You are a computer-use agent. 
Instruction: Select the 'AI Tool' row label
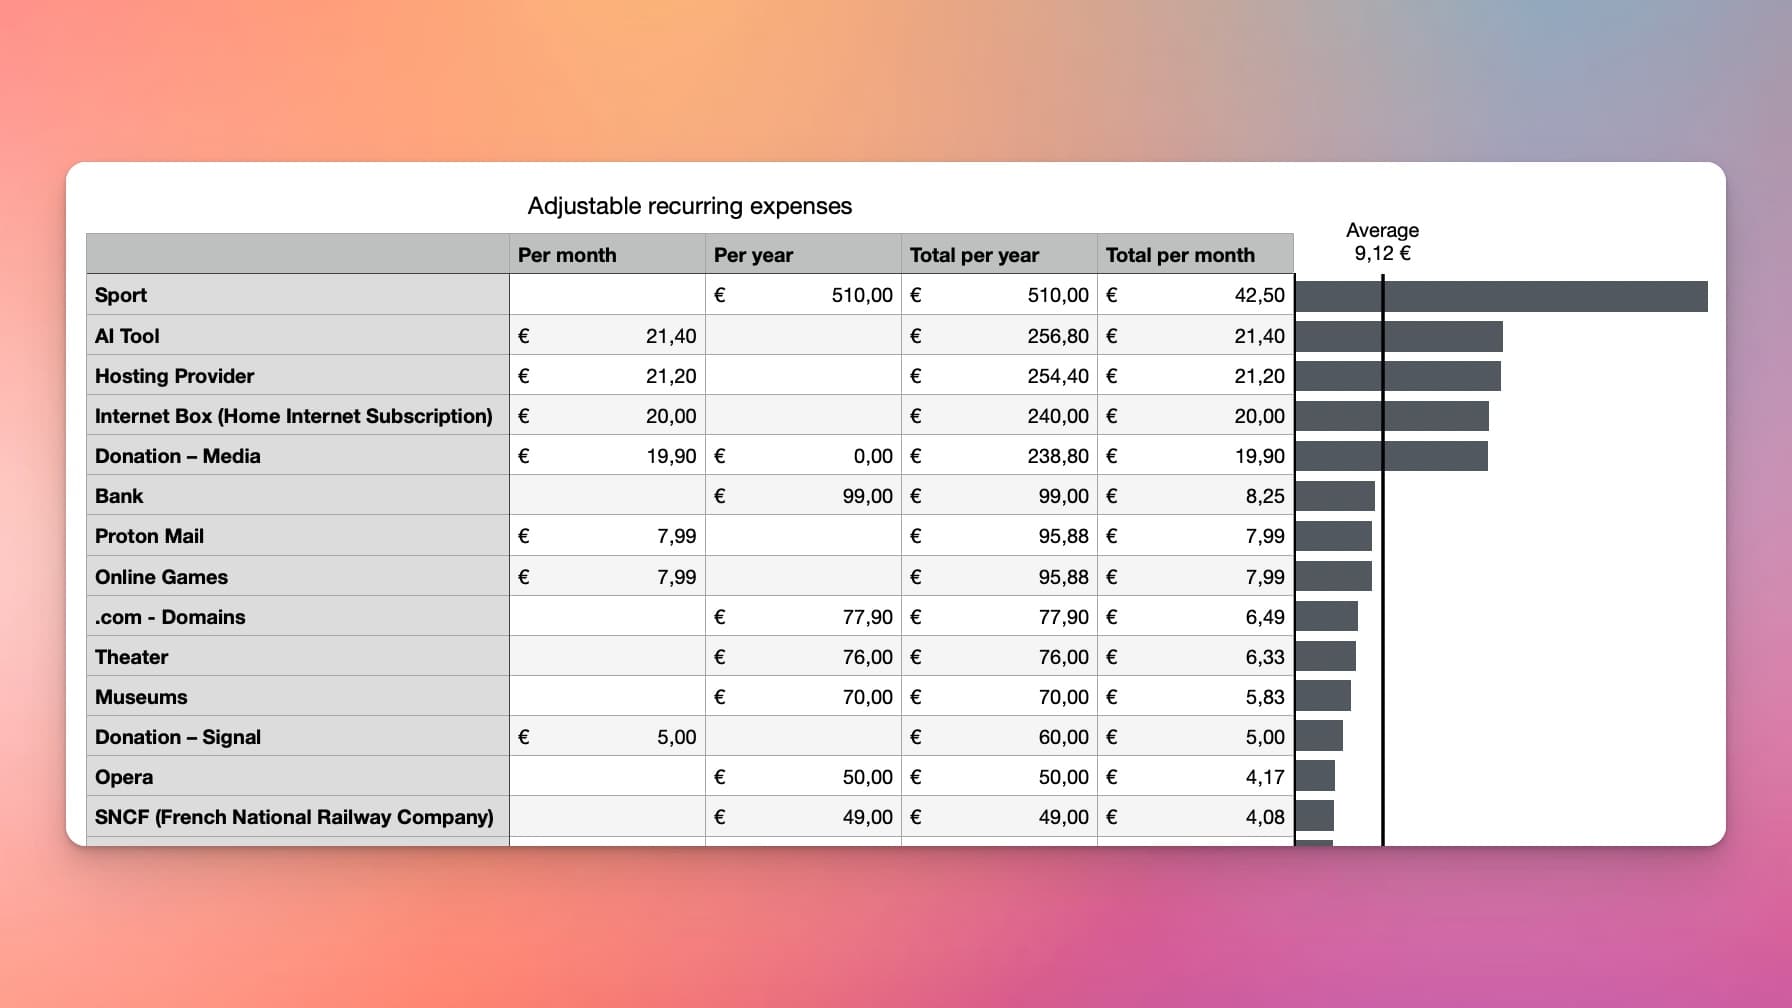[x=298, y=336]
